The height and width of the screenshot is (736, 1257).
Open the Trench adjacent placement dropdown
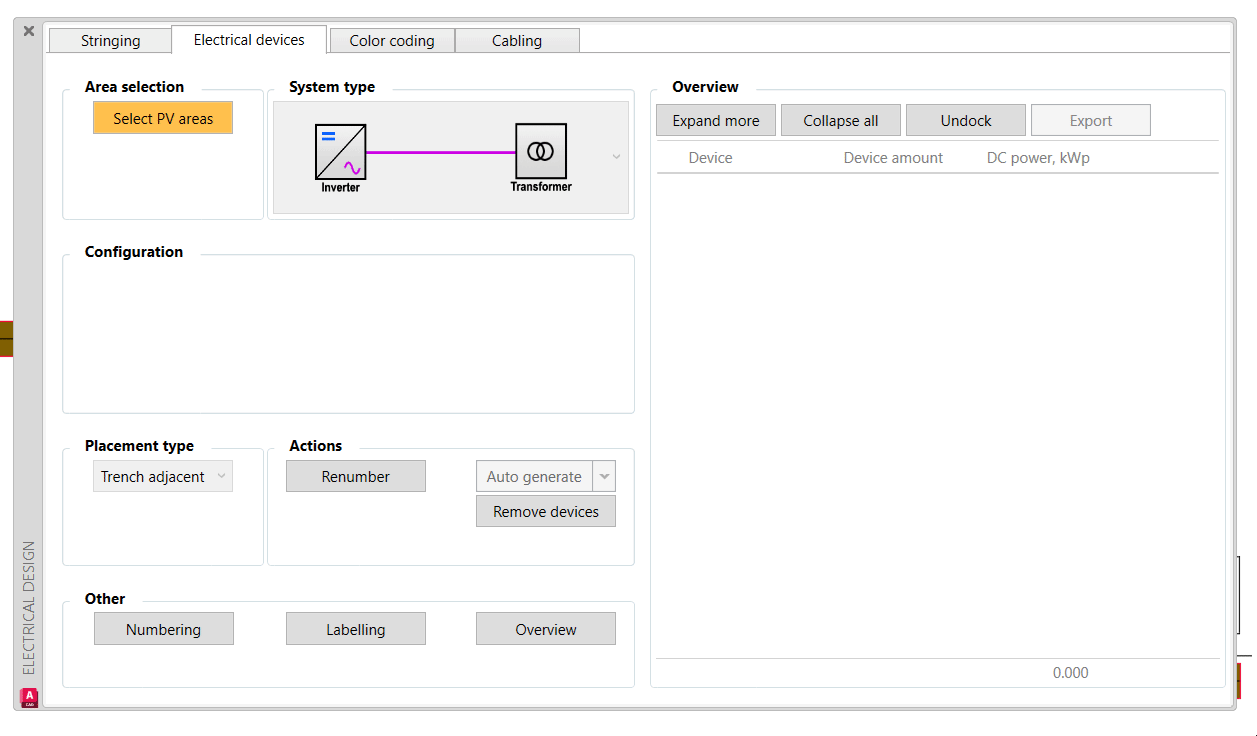[163, 477]
